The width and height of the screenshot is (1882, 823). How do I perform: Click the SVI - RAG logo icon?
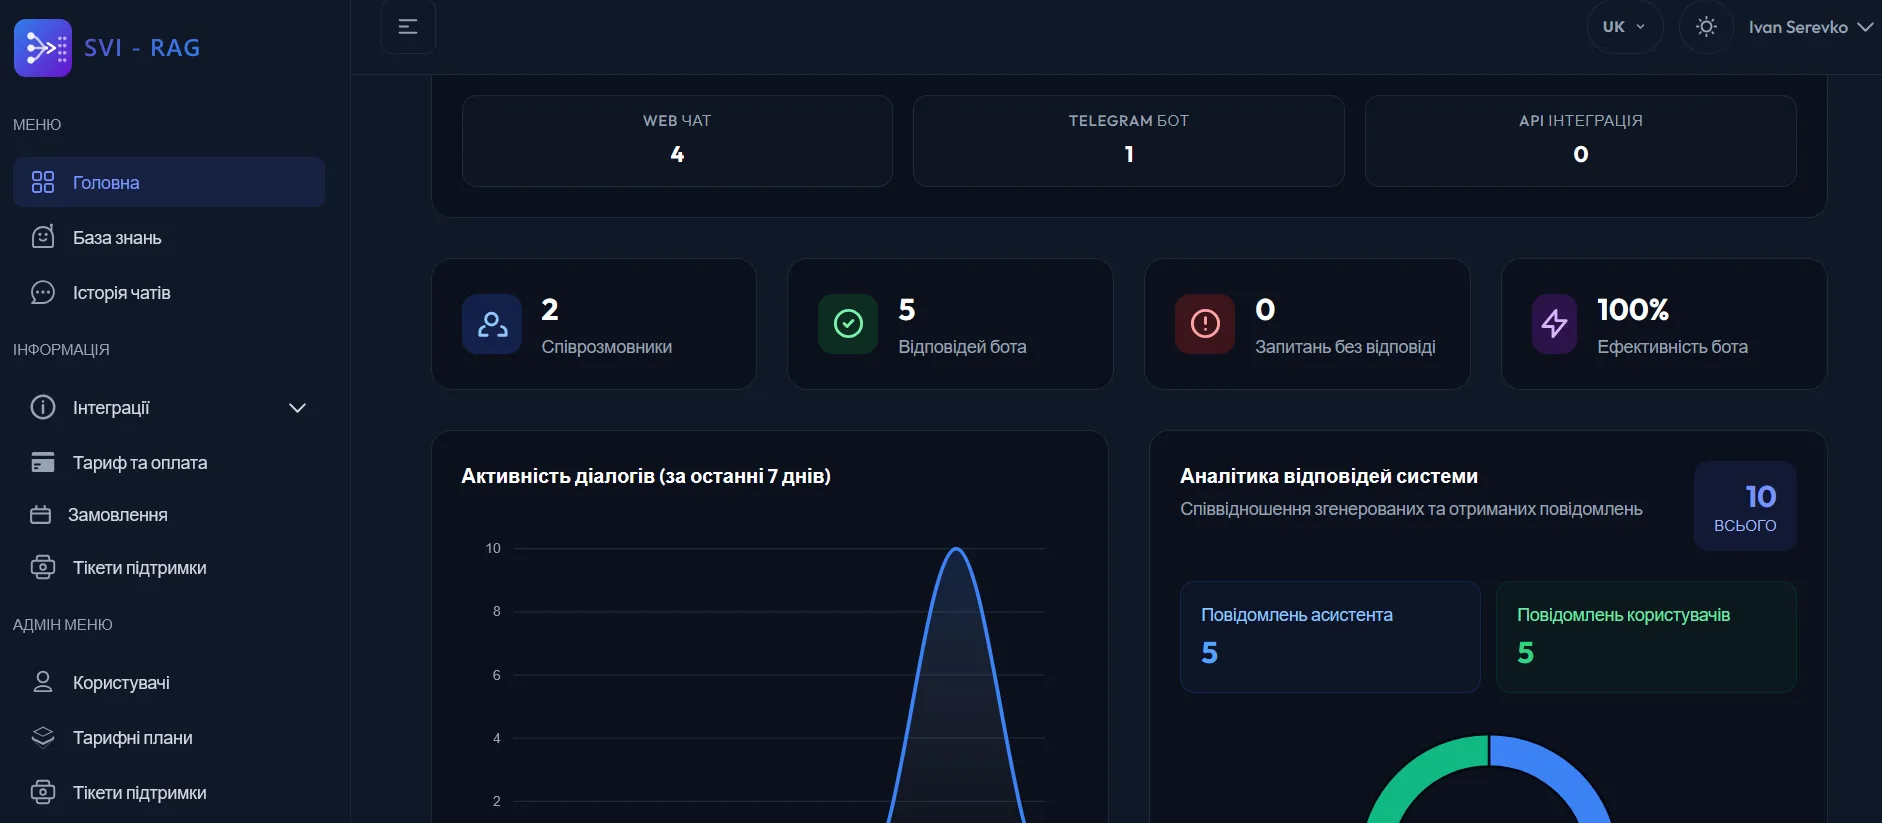point(43,48)
